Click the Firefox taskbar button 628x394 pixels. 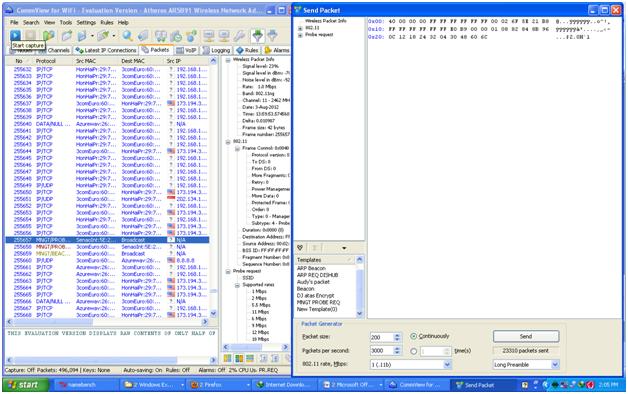219,385
